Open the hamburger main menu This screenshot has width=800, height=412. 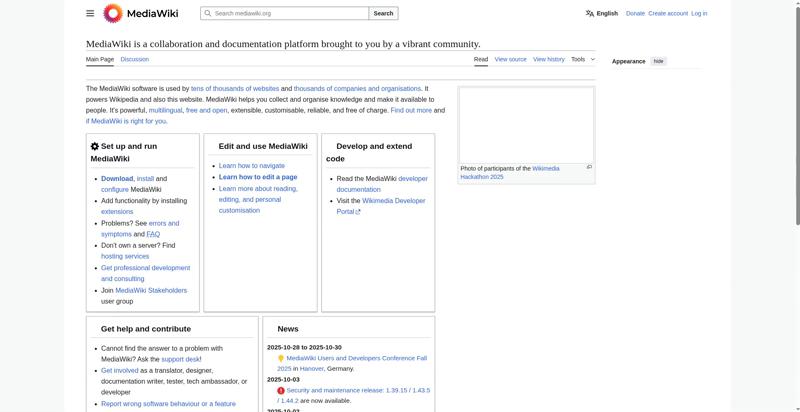[90, 13]
